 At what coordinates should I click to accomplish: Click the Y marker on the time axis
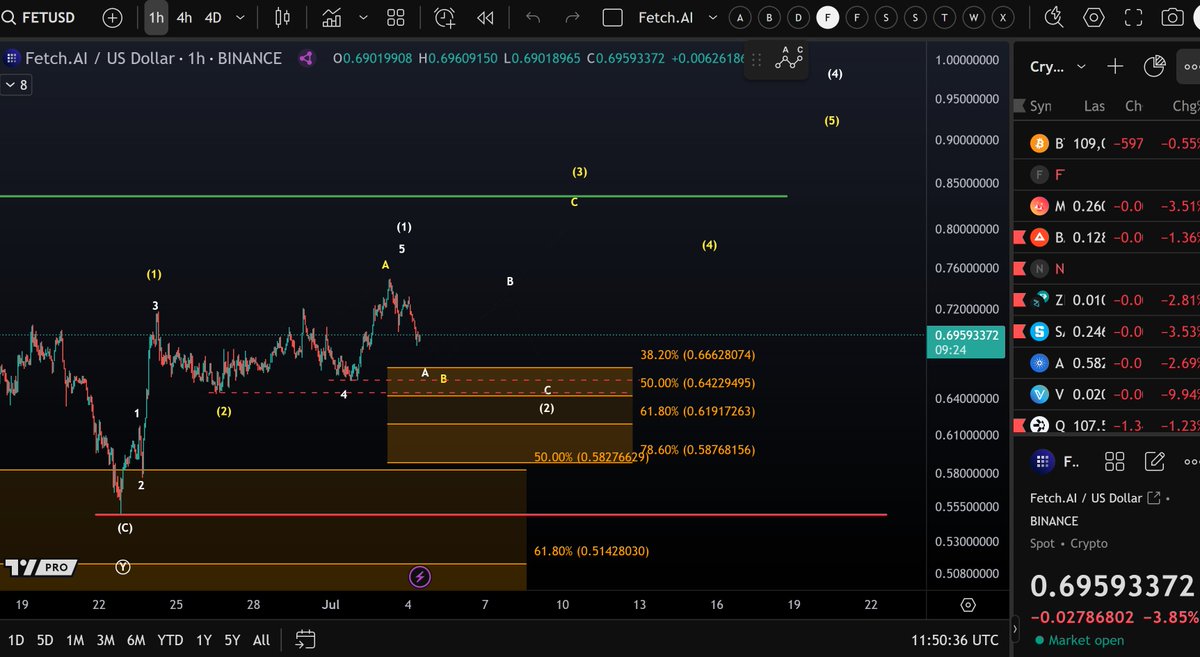point(122,567)
